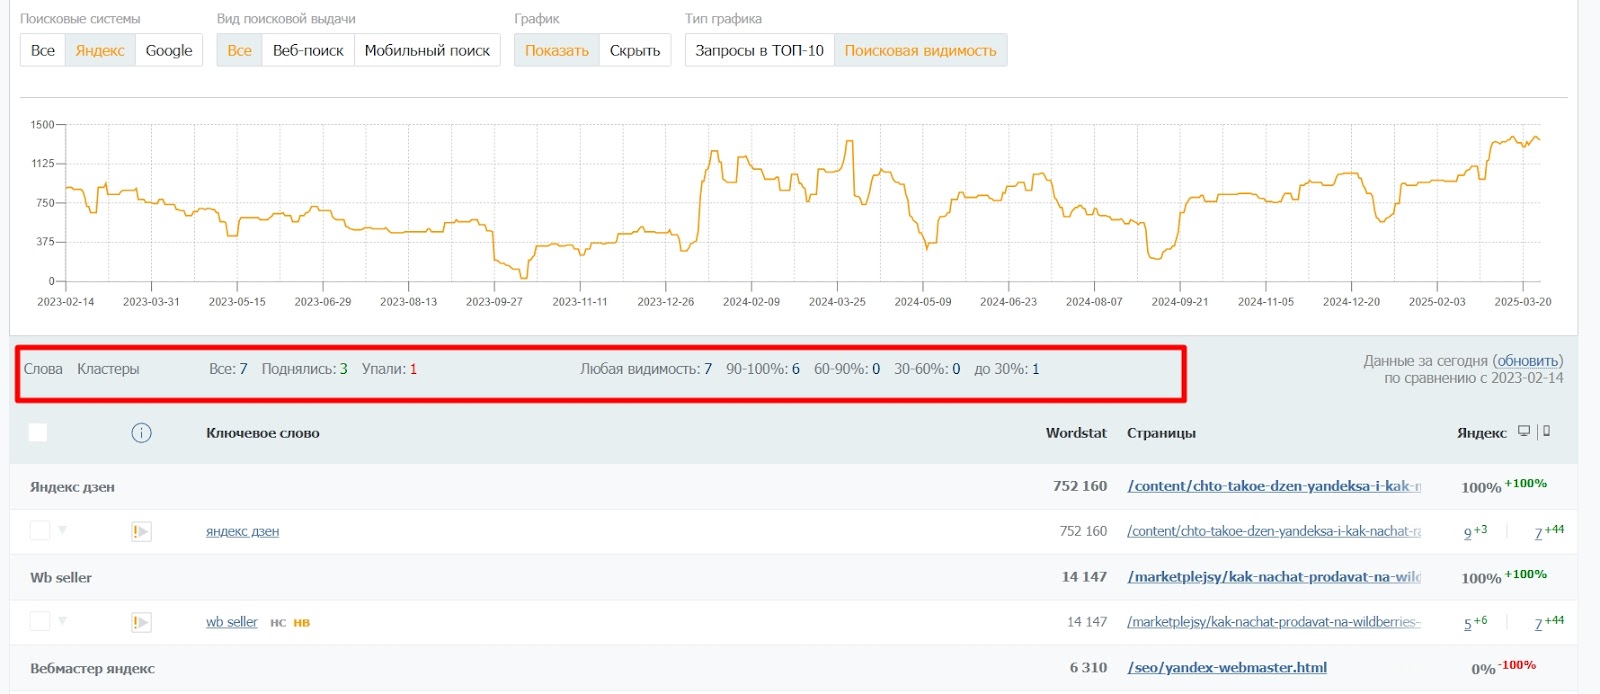Click the desktop monitor icon near Яндекс
This screenshot has width=1600, height=694.
1524,431
